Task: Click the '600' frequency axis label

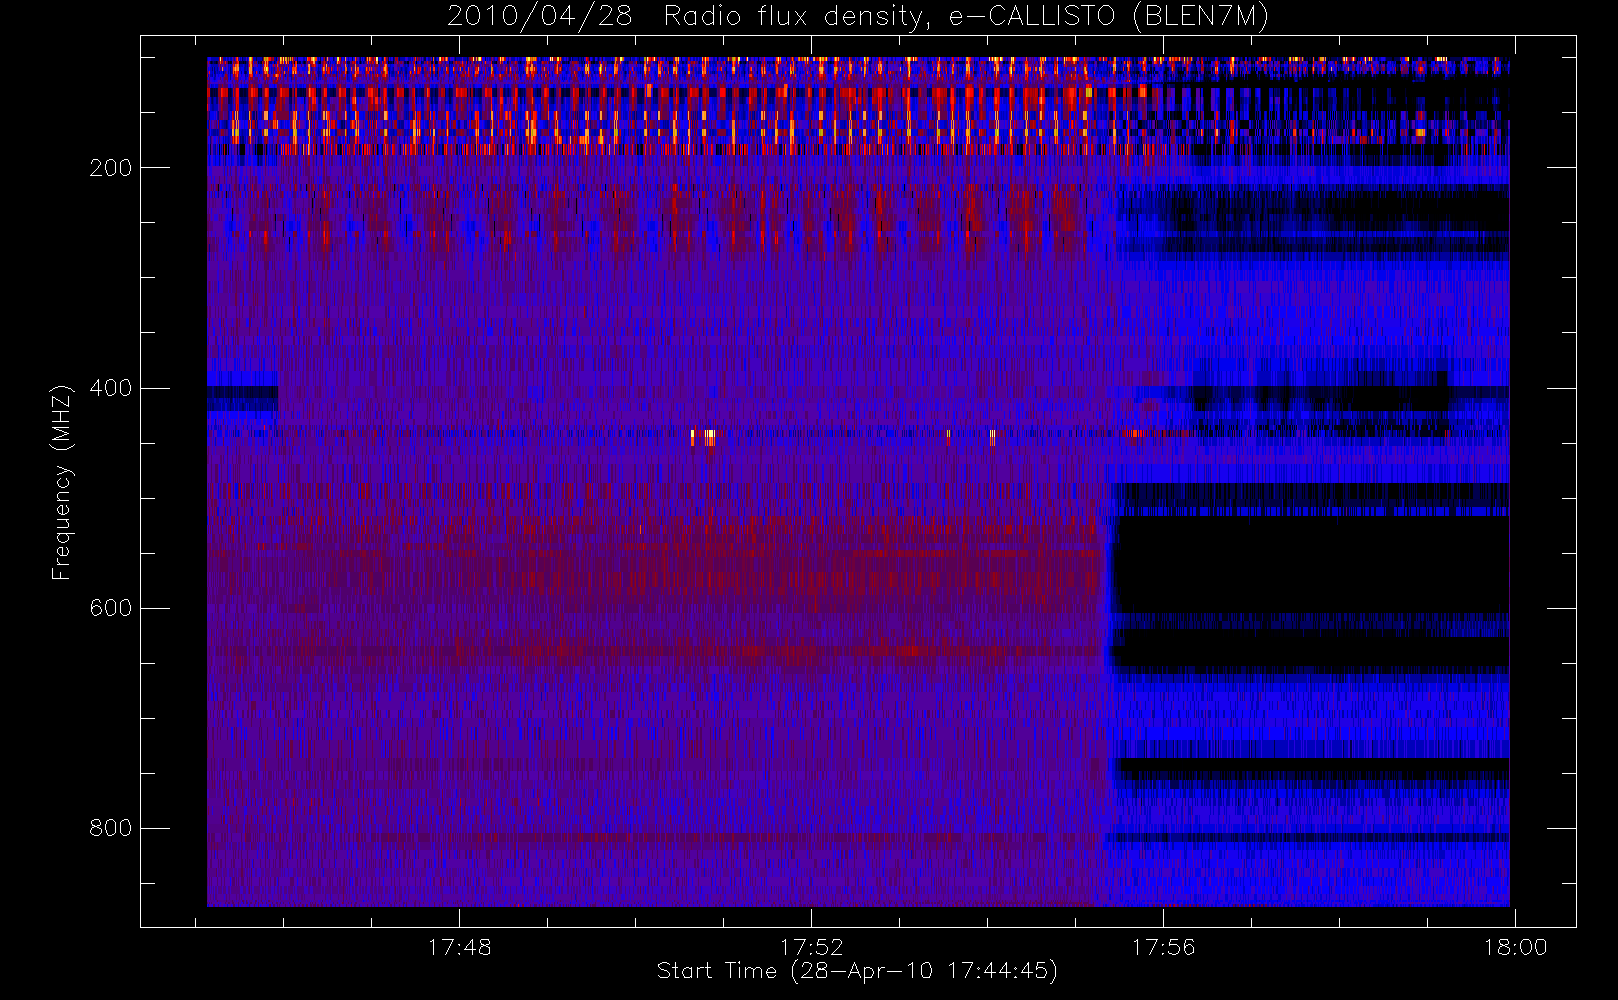Action: coord(110,608)
